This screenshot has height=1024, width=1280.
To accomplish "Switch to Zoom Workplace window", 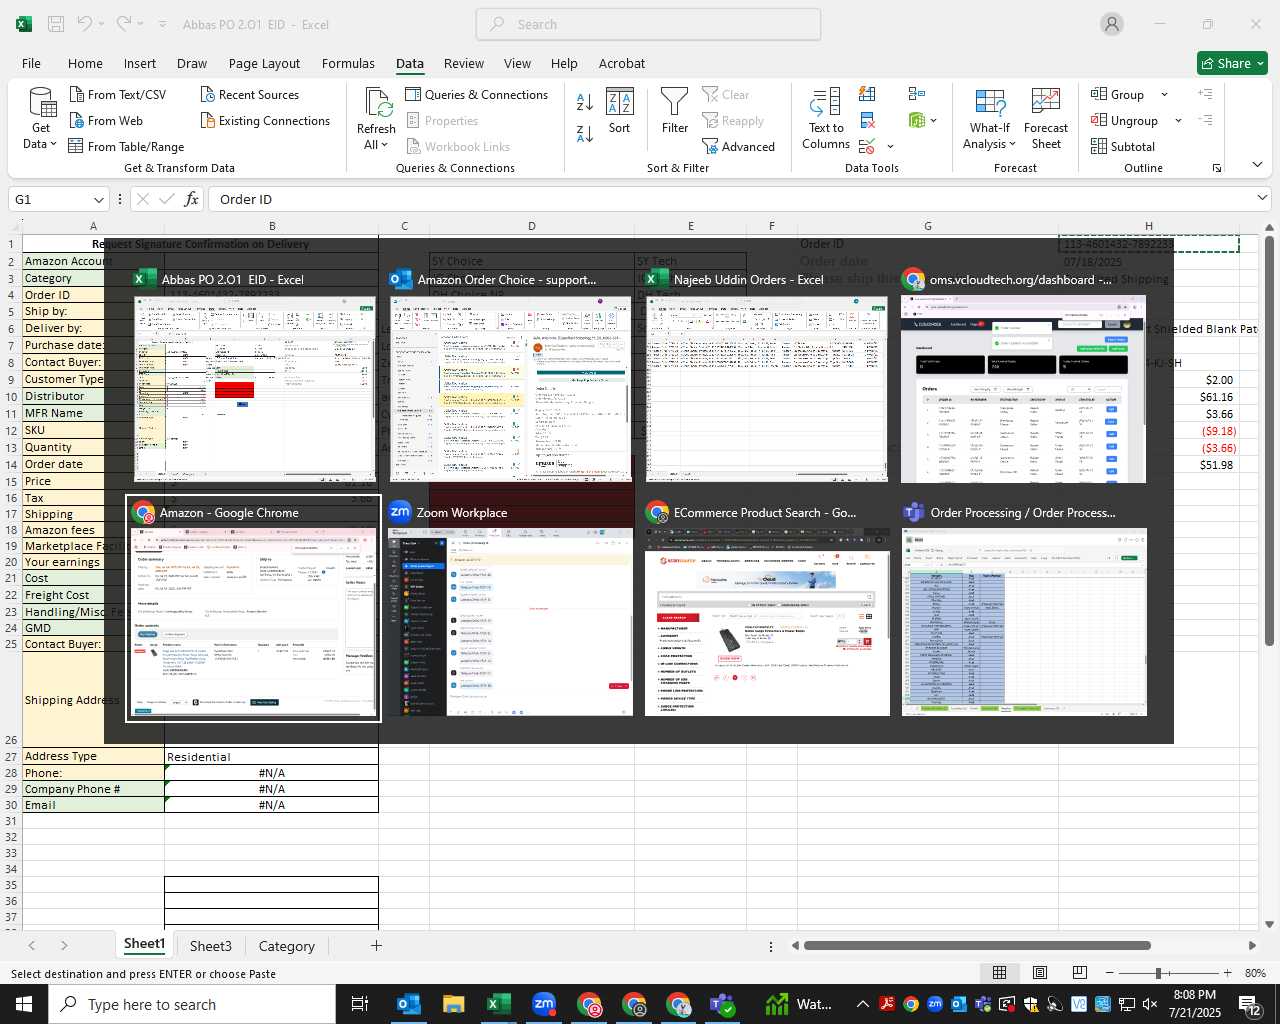I will [x=510, y=609].
